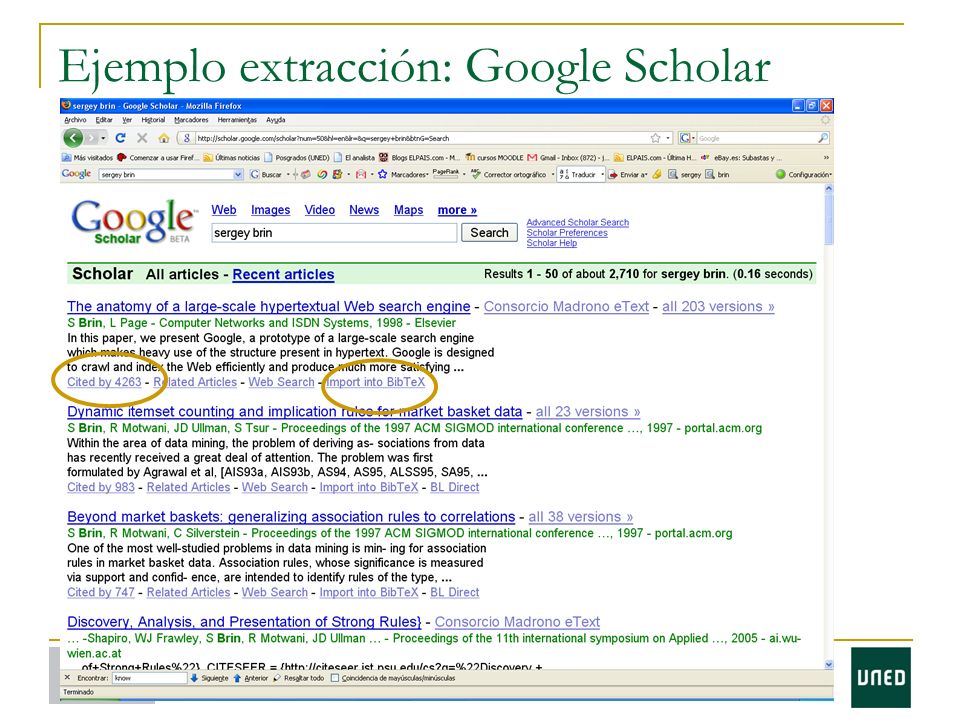Click Enviar a in the Google Toolbar
960x720 pixels.
(628, 174)
